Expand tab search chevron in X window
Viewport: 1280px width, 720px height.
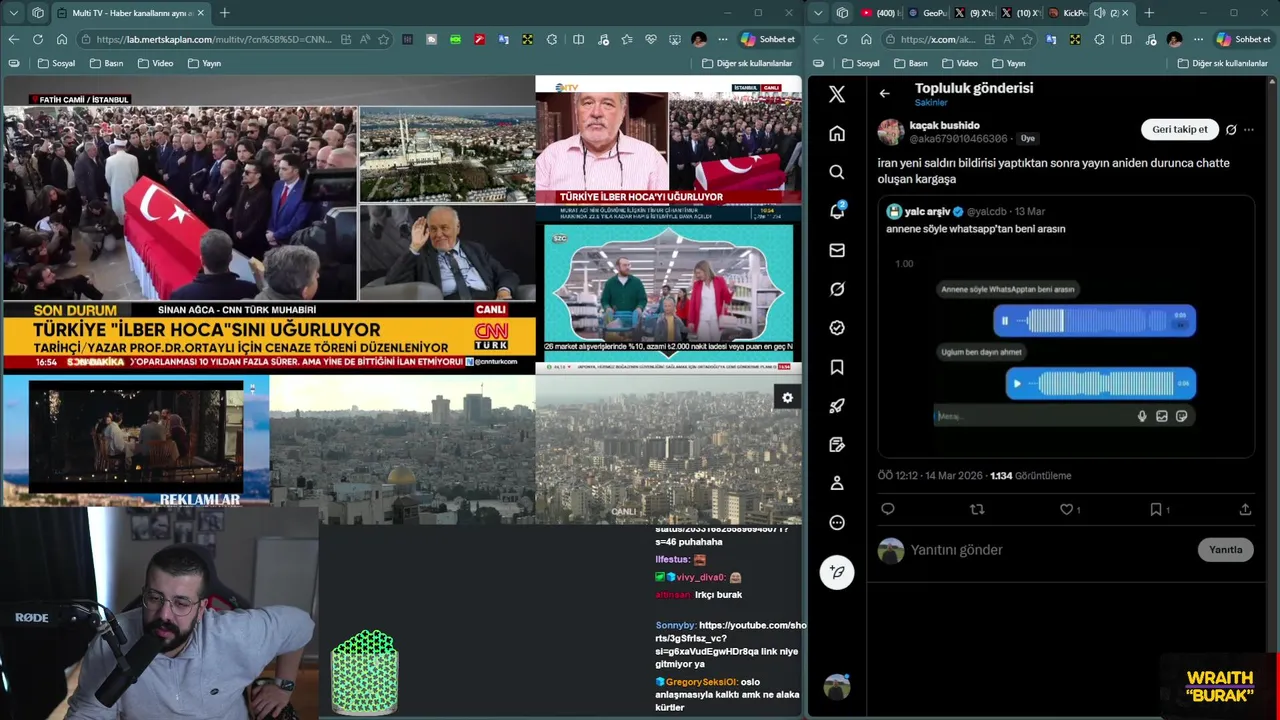point(819,13)
